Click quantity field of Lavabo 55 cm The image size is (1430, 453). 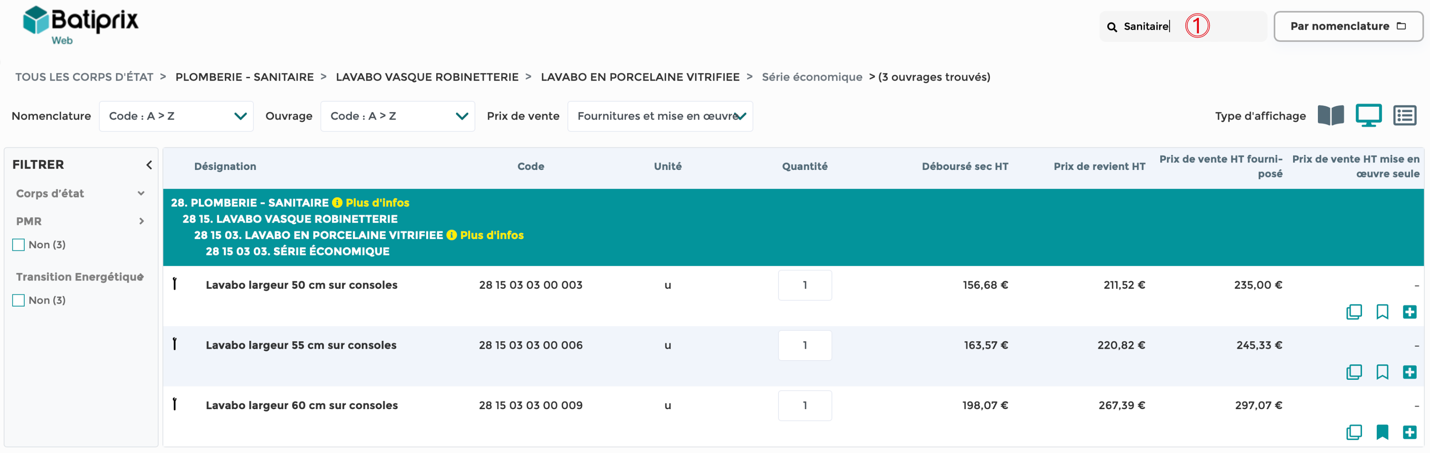(805, 346)
